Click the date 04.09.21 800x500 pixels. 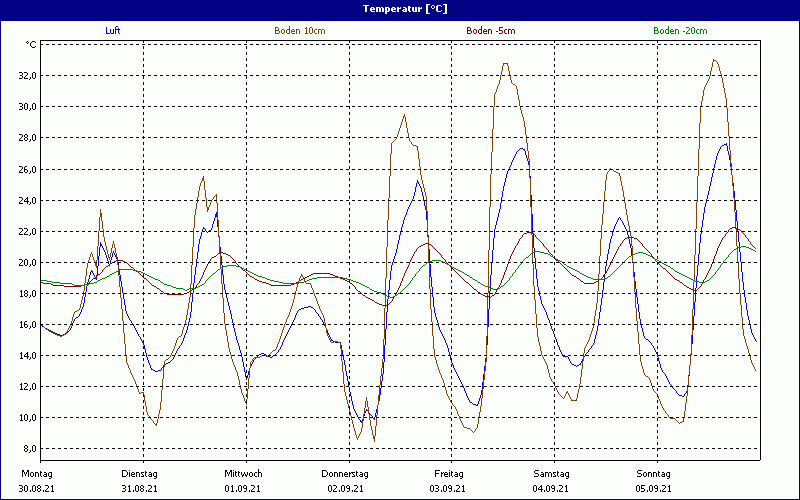coord(551,489)
